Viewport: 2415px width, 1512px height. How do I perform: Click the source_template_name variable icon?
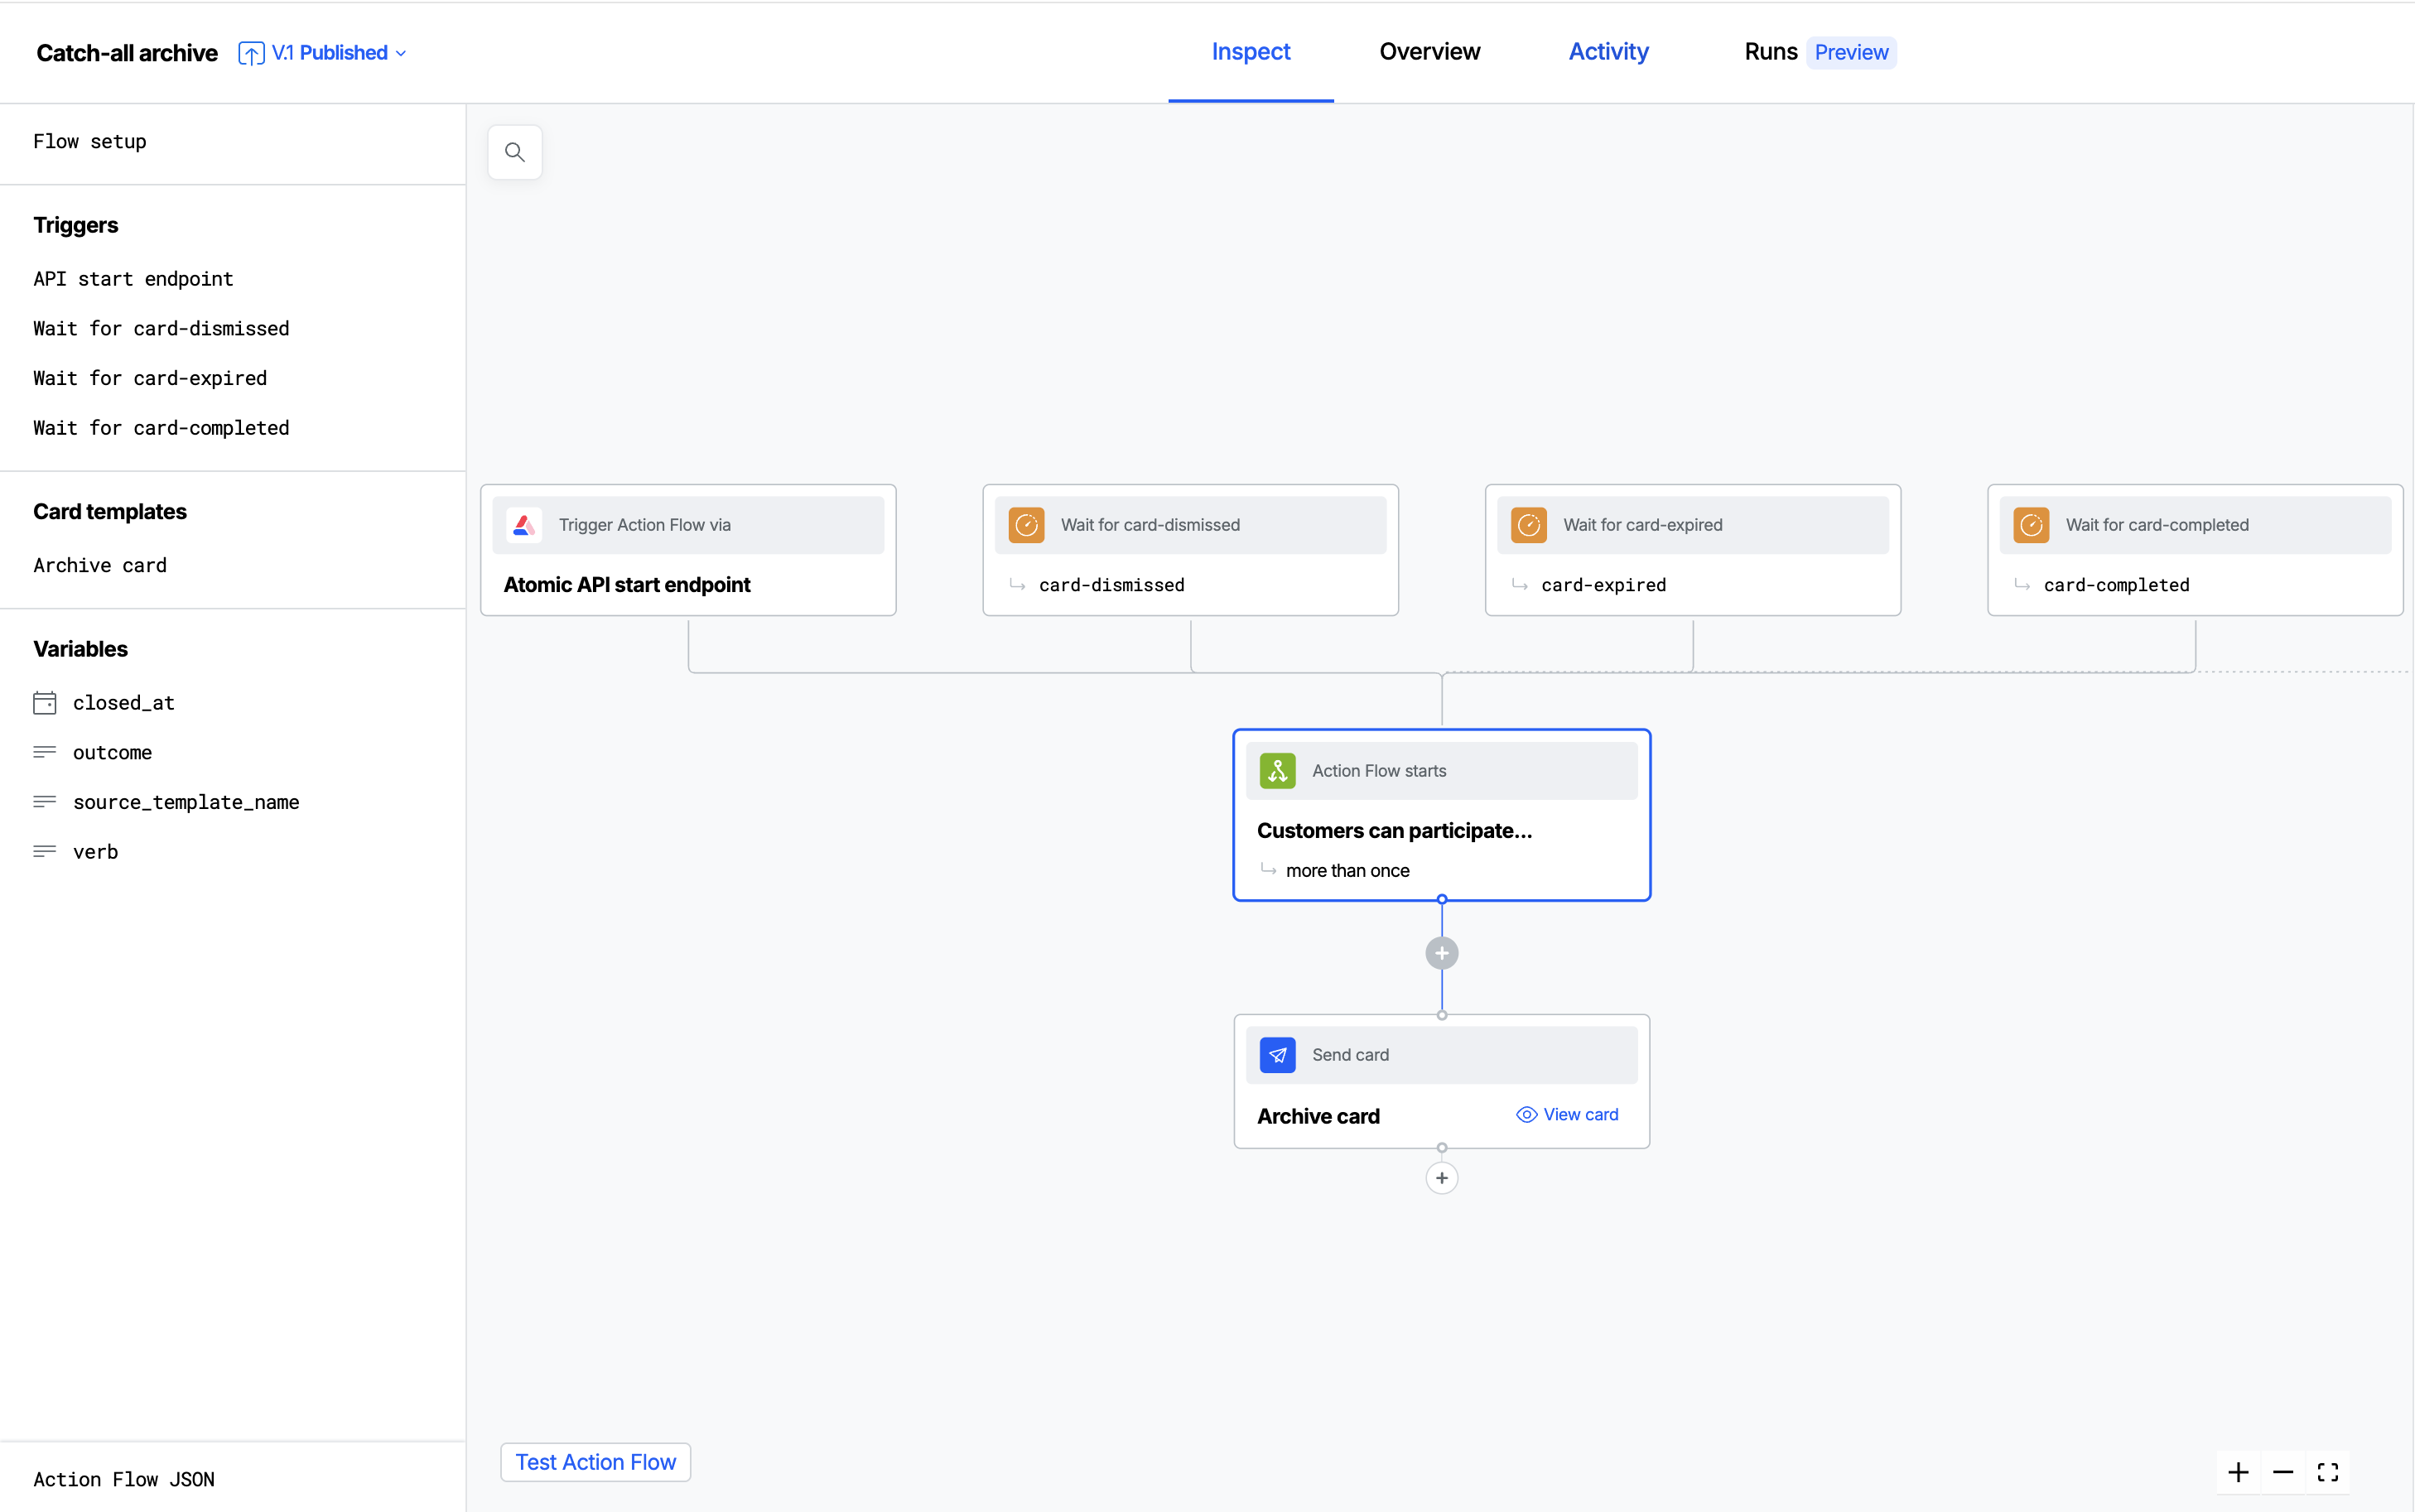(x=45, y=802)
